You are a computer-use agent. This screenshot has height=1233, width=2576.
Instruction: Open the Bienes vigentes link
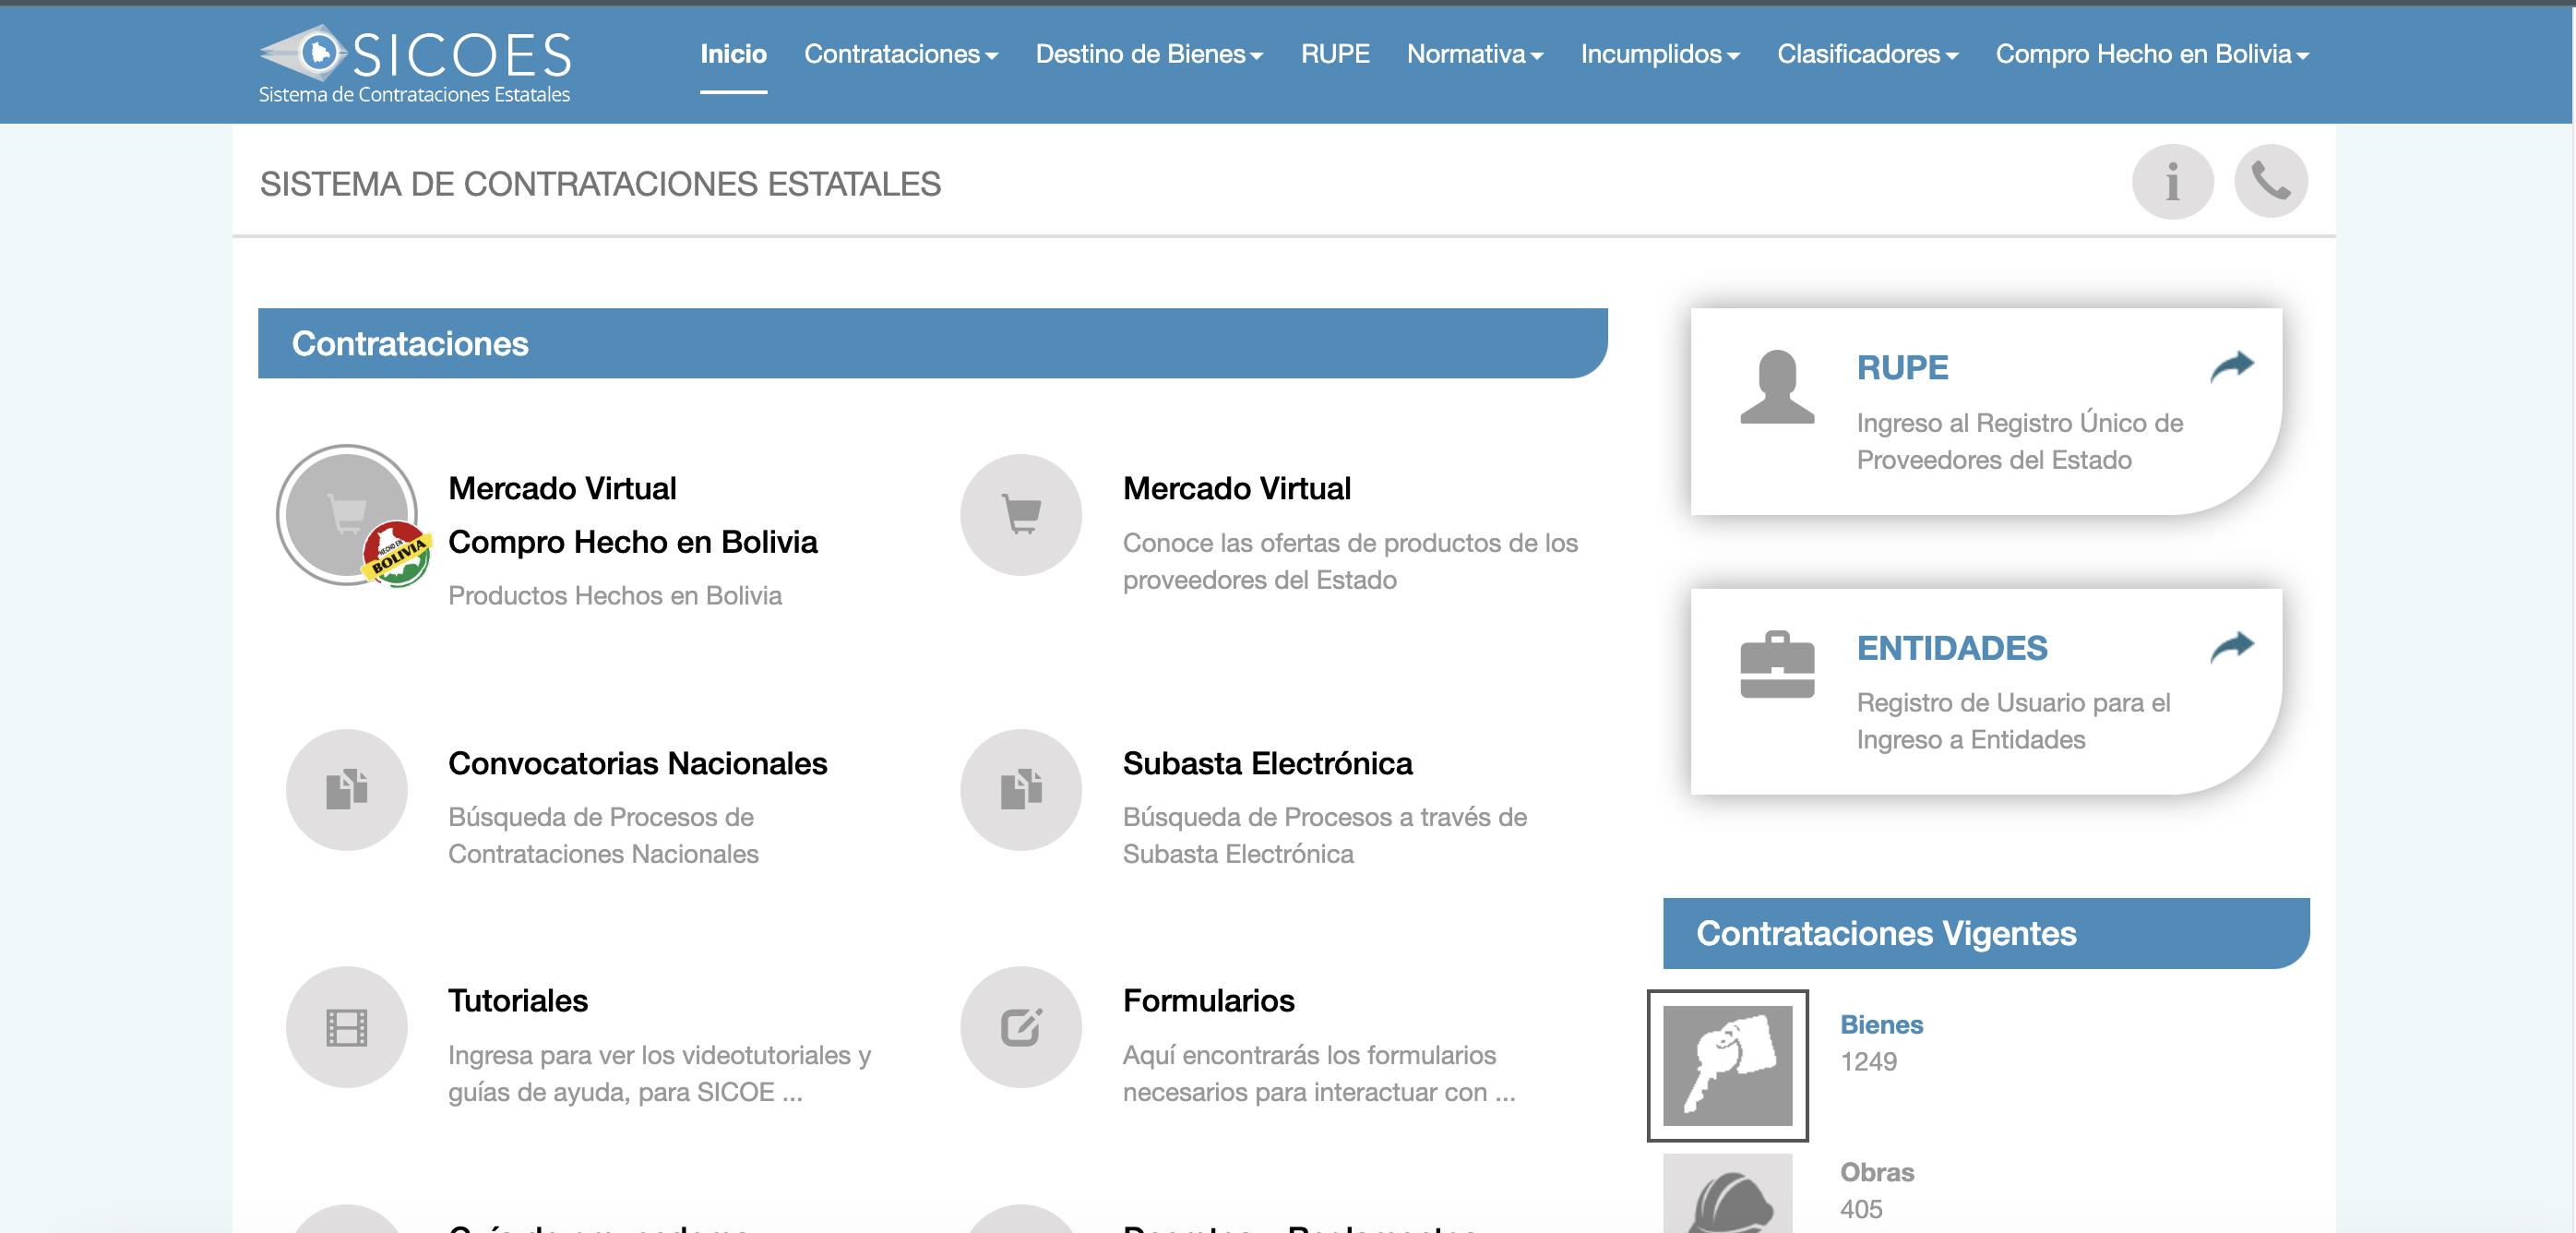pos(1881,1025)
